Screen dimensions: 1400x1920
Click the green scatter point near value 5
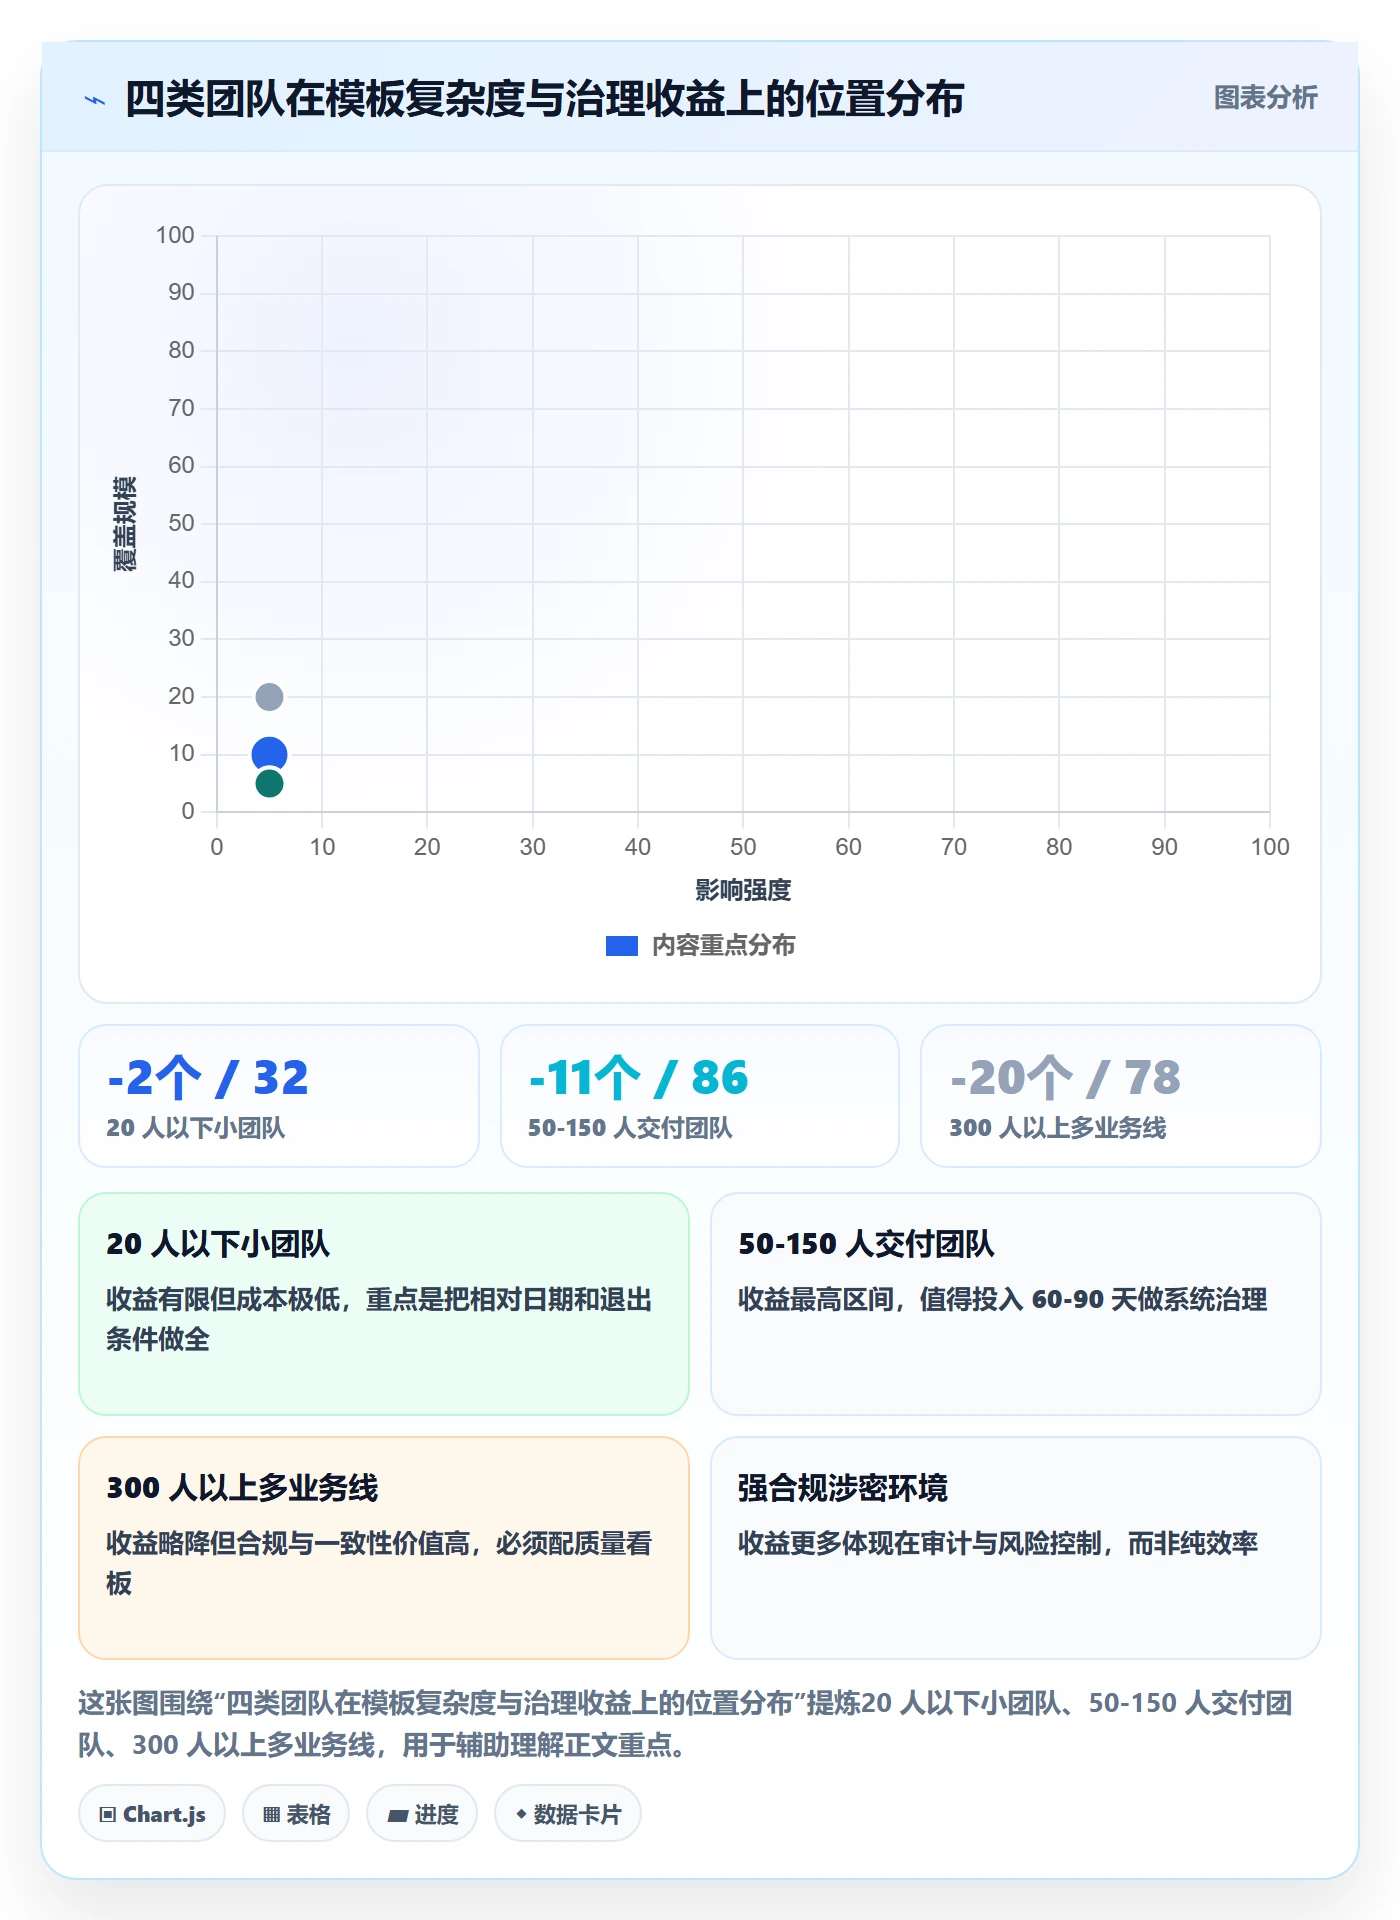tap(269, 783)
